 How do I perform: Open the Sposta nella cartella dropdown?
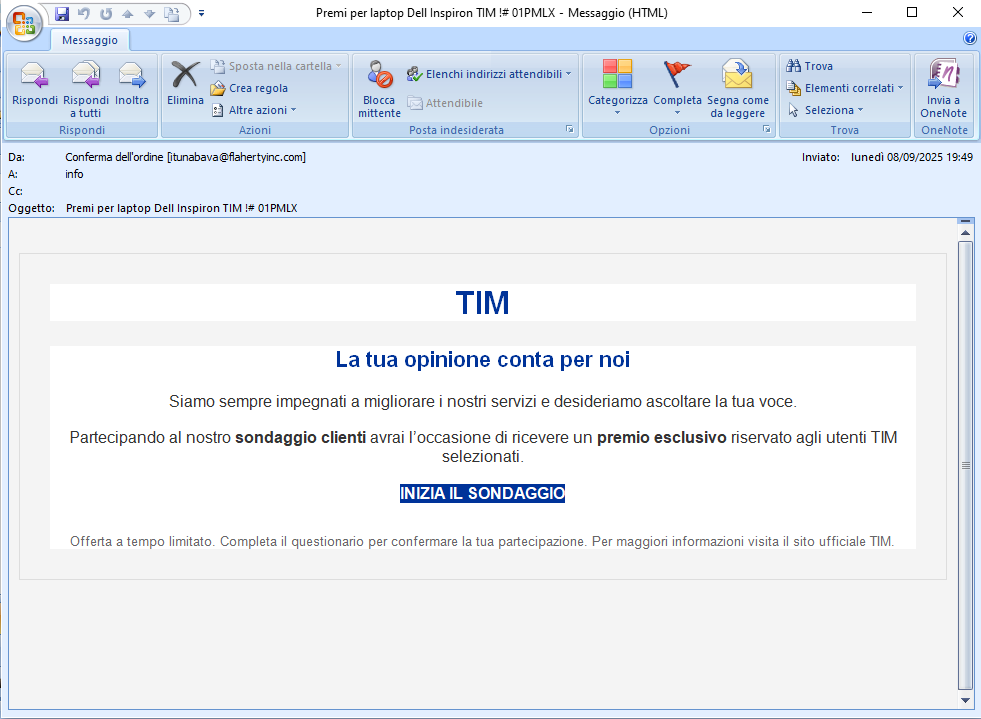[276, 66]
